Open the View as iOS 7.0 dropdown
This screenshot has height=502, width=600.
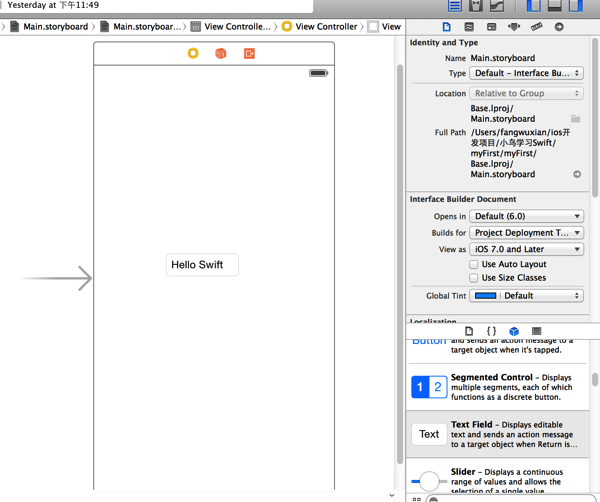point(527,249)
